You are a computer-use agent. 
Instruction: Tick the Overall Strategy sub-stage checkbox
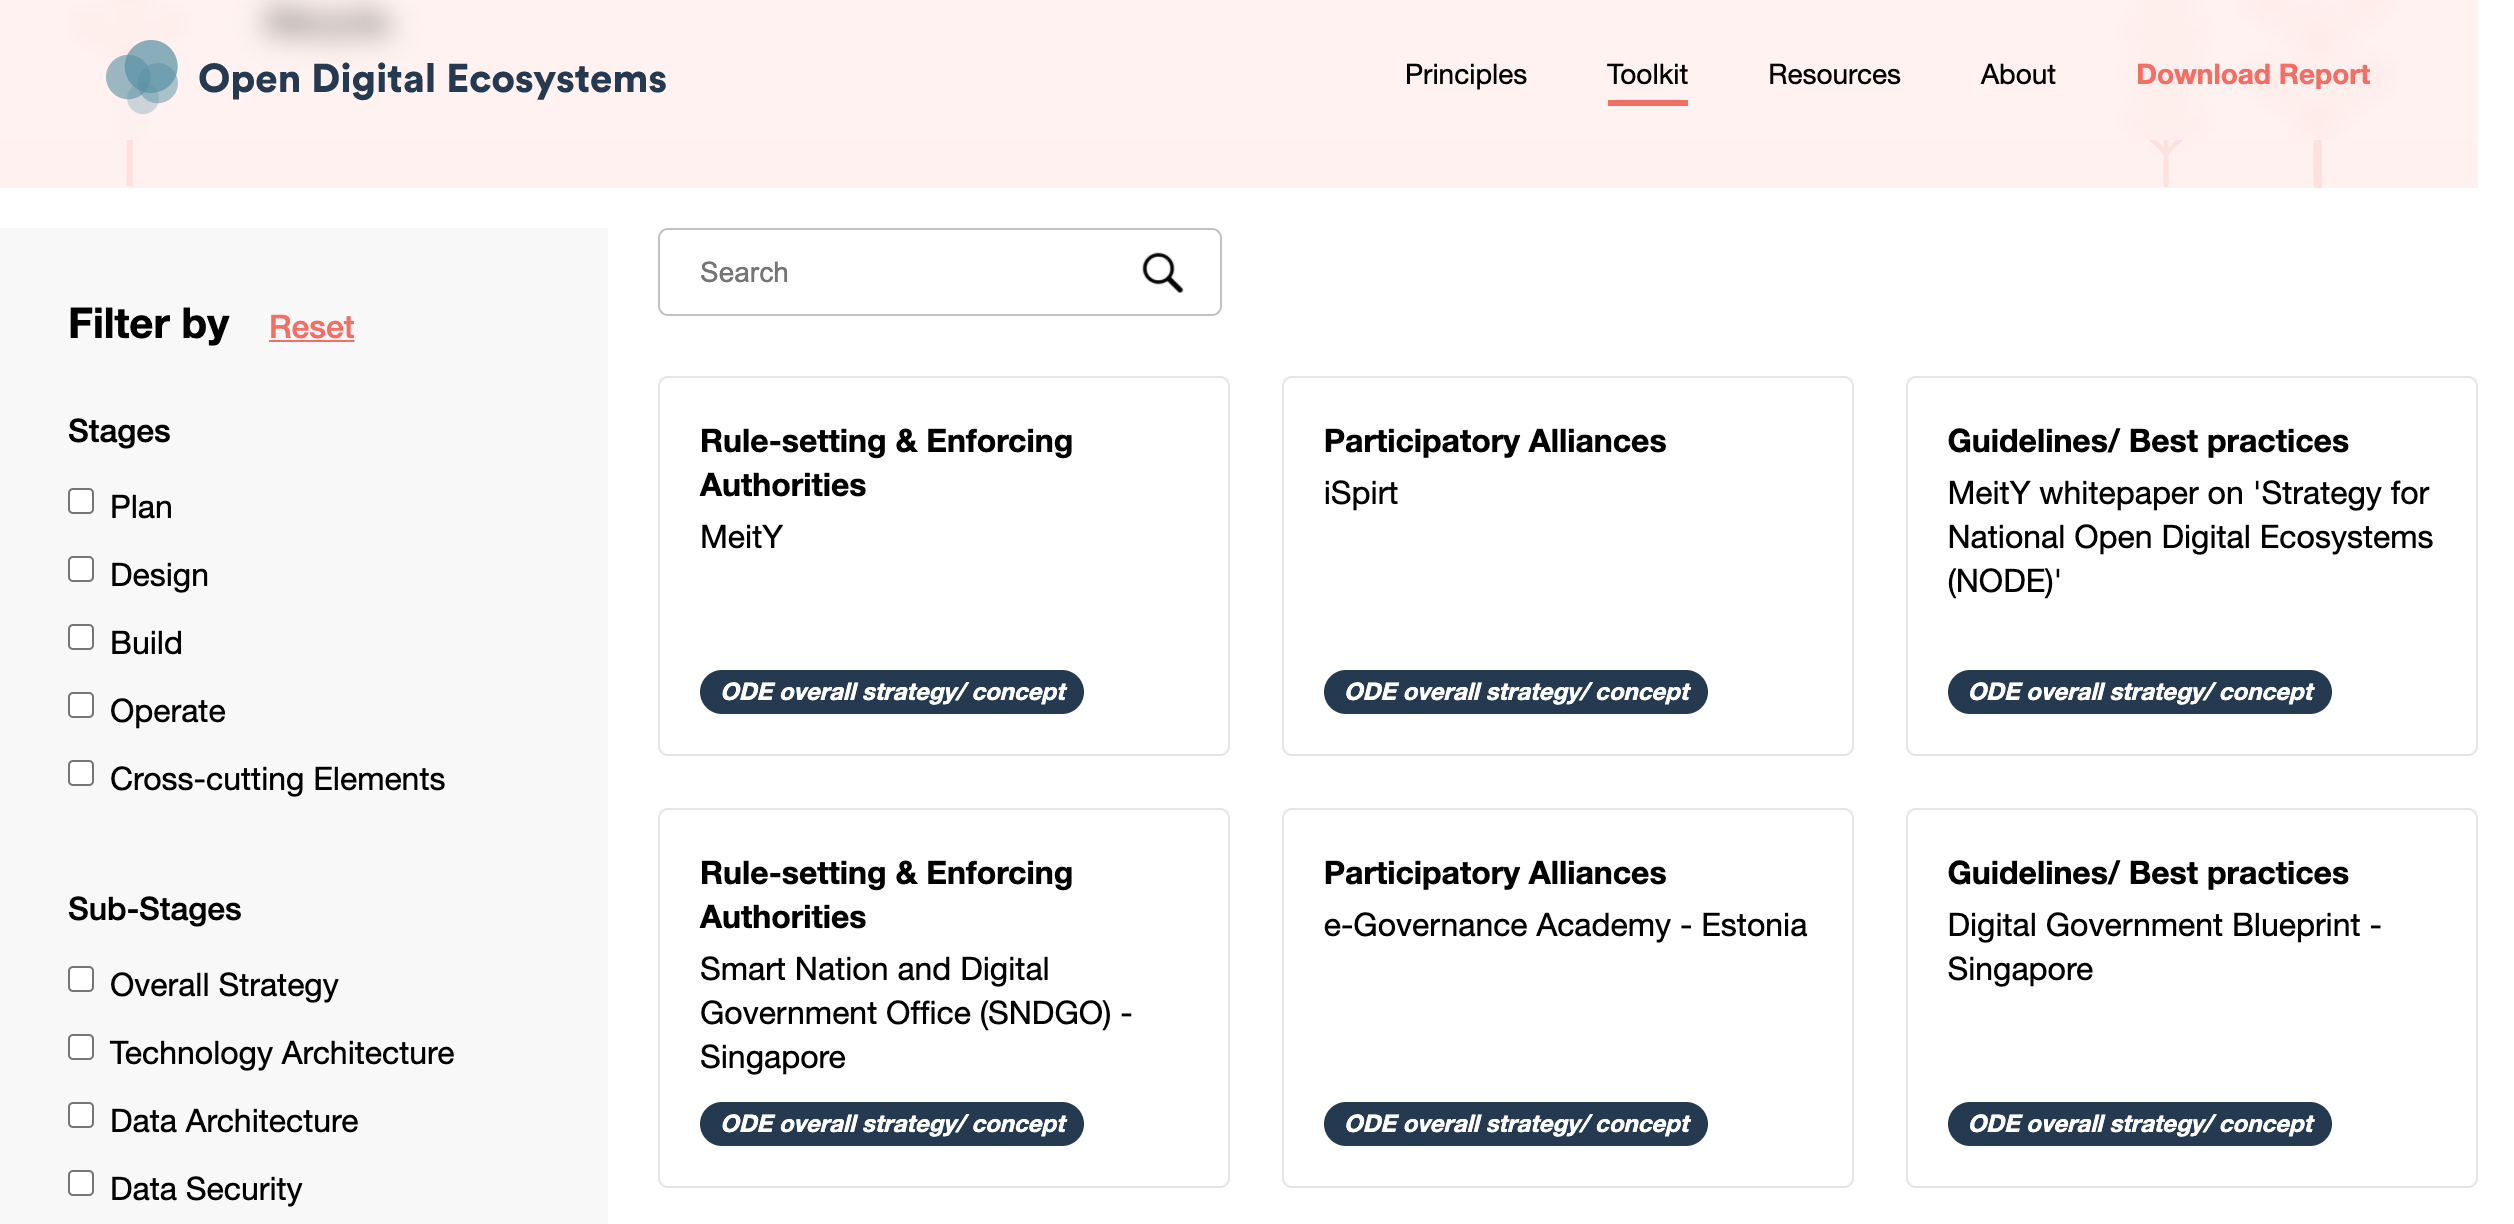[x=81, y=980]
